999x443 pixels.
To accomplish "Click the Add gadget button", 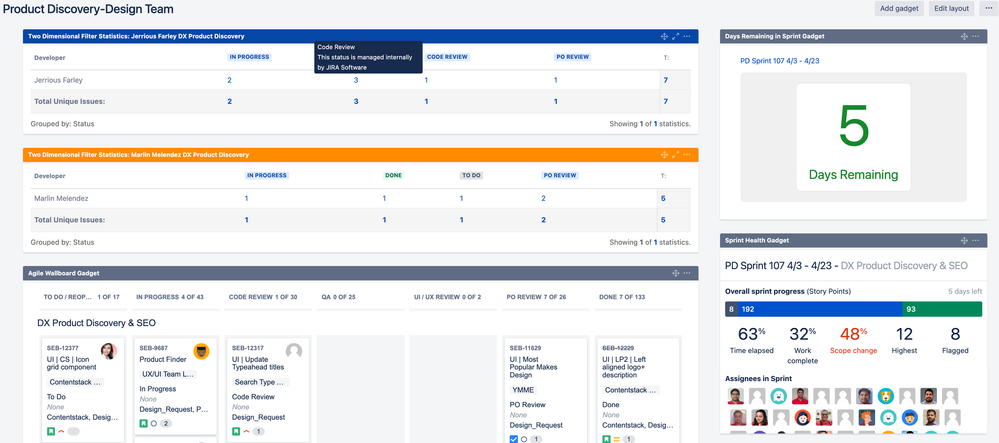I will click(899, 8).
